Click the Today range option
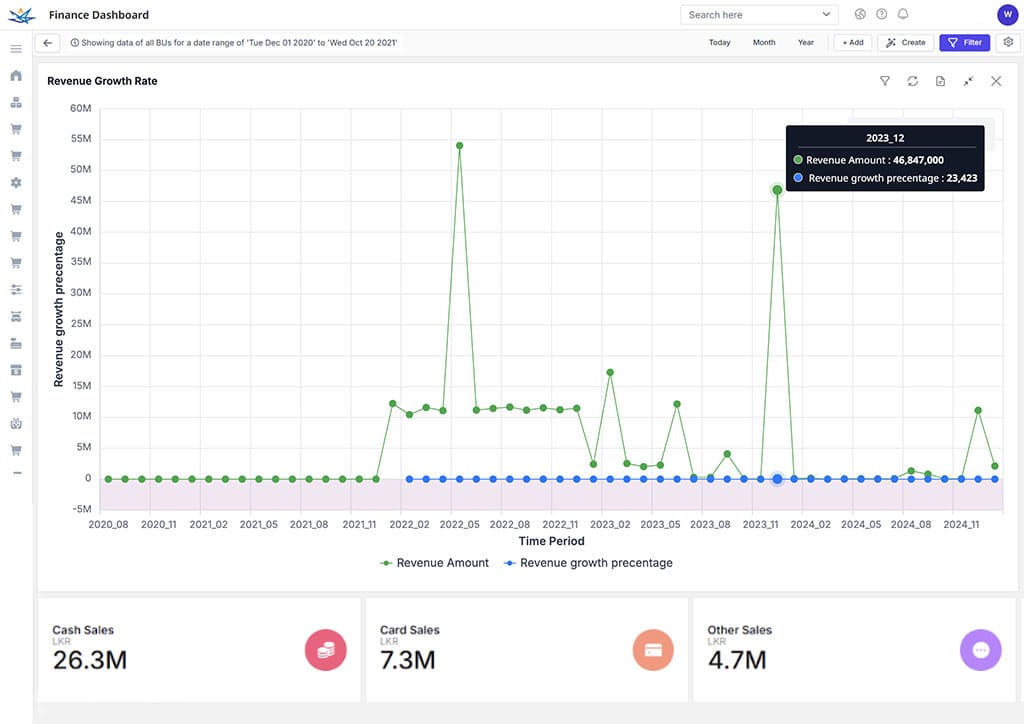1024x724 pixels. [x=719, y=42]
